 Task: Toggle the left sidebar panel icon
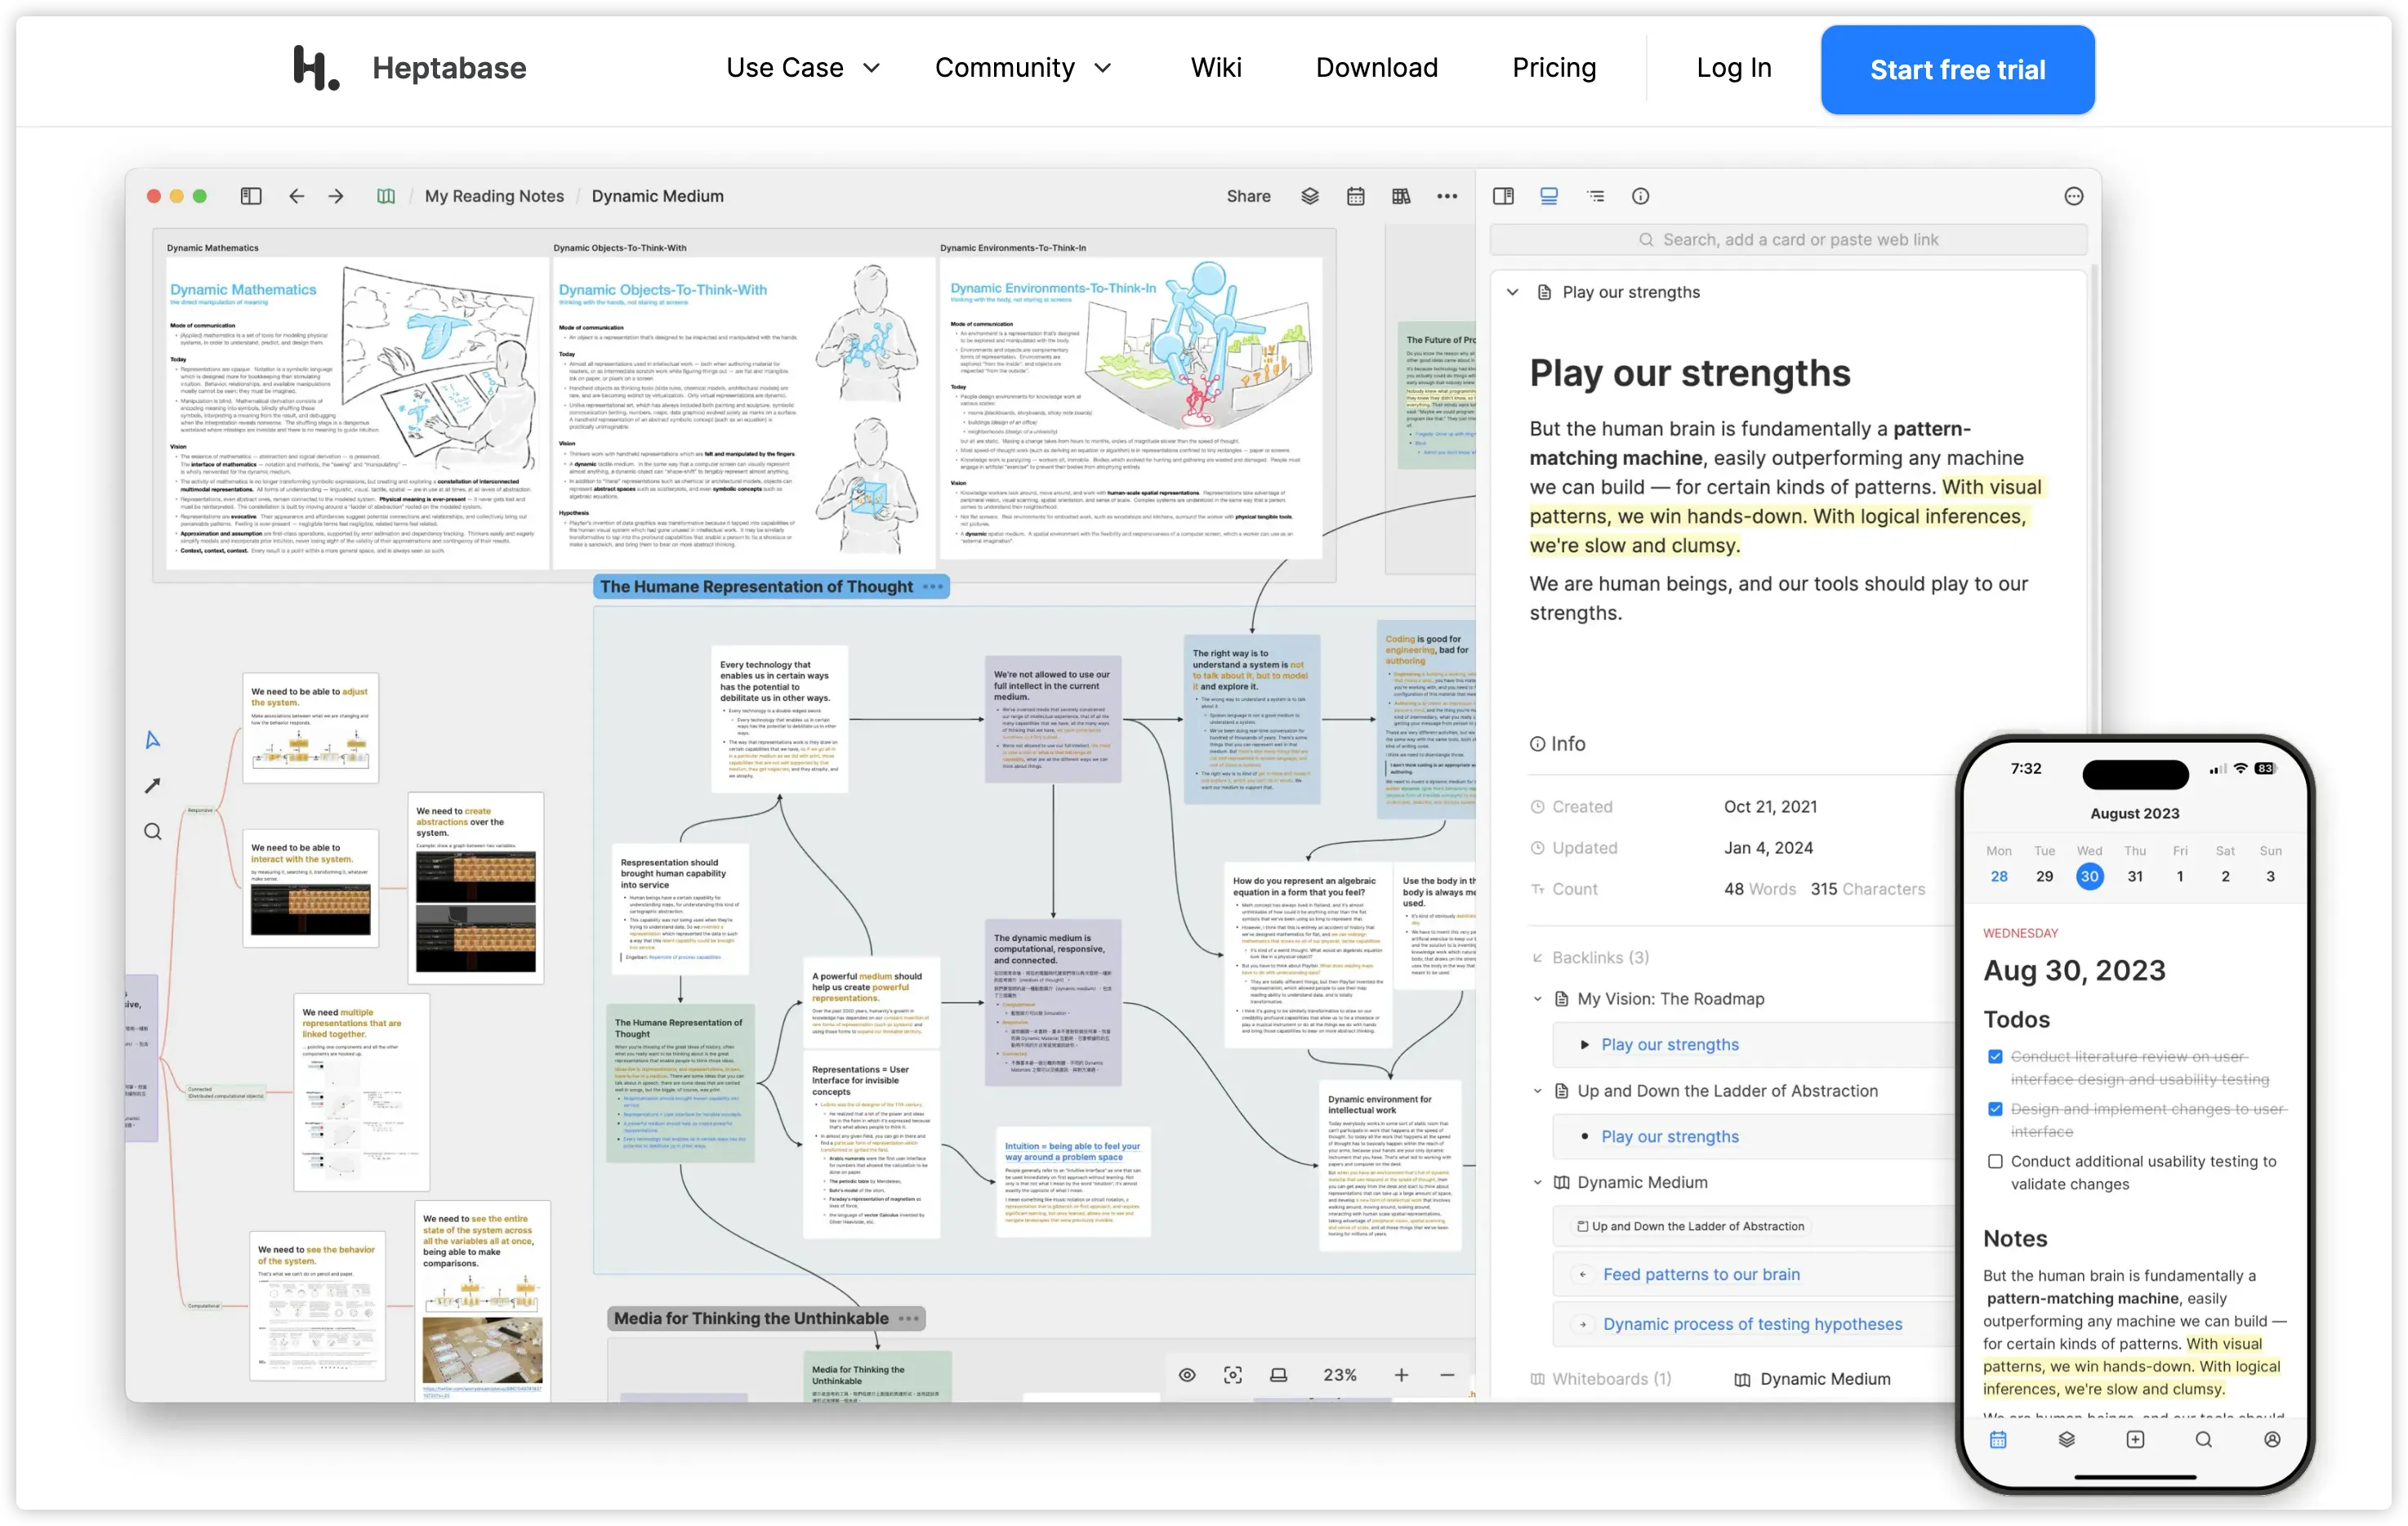point(251,196)
